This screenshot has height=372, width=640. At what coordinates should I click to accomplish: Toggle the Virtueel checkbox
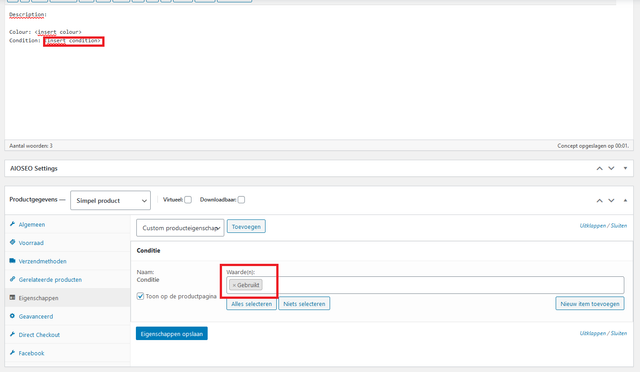coord(188,200)
